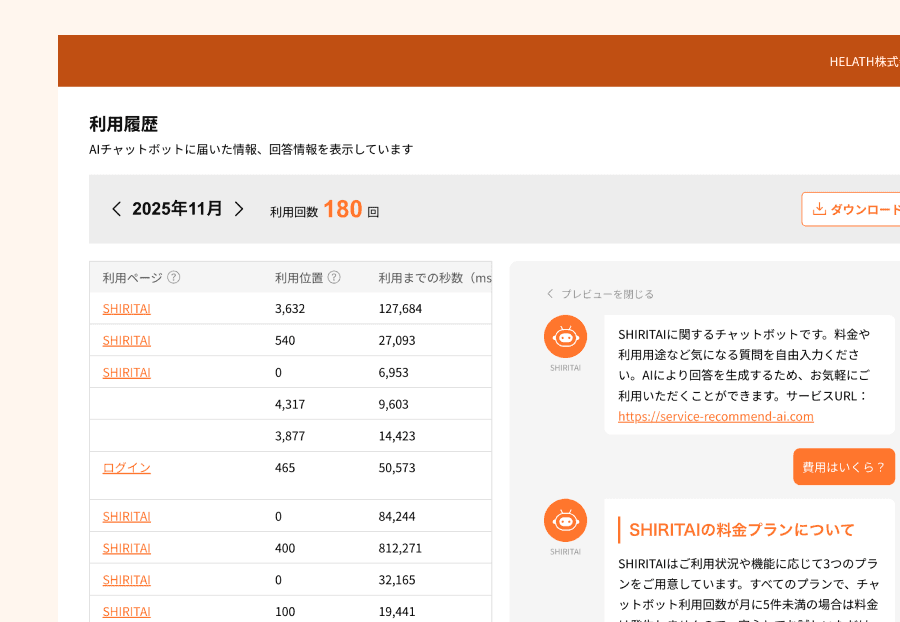
Task: Open the ログイン page link
Action: (127, 468)
